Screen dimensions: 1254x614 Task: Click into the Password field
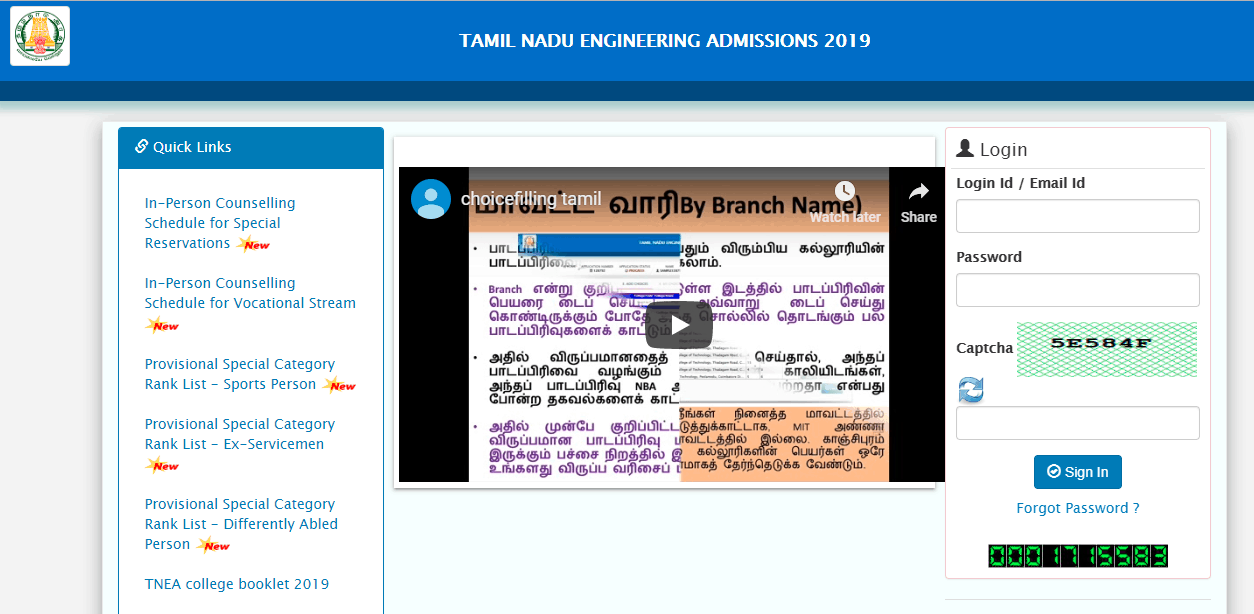pyautogui.click(x=1077, y=290)
